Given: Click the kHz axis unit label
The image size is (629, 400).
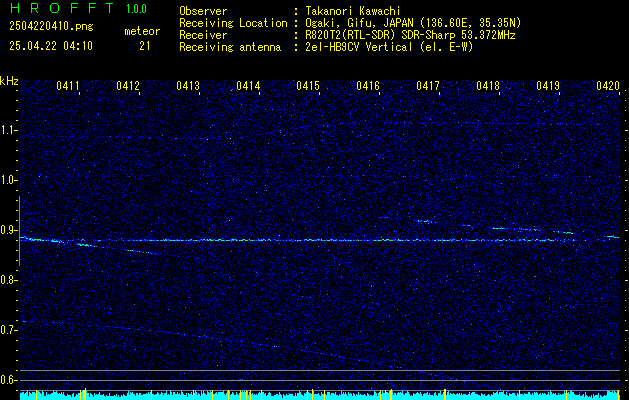Looking at the screenshot, I should pos(9,81).
